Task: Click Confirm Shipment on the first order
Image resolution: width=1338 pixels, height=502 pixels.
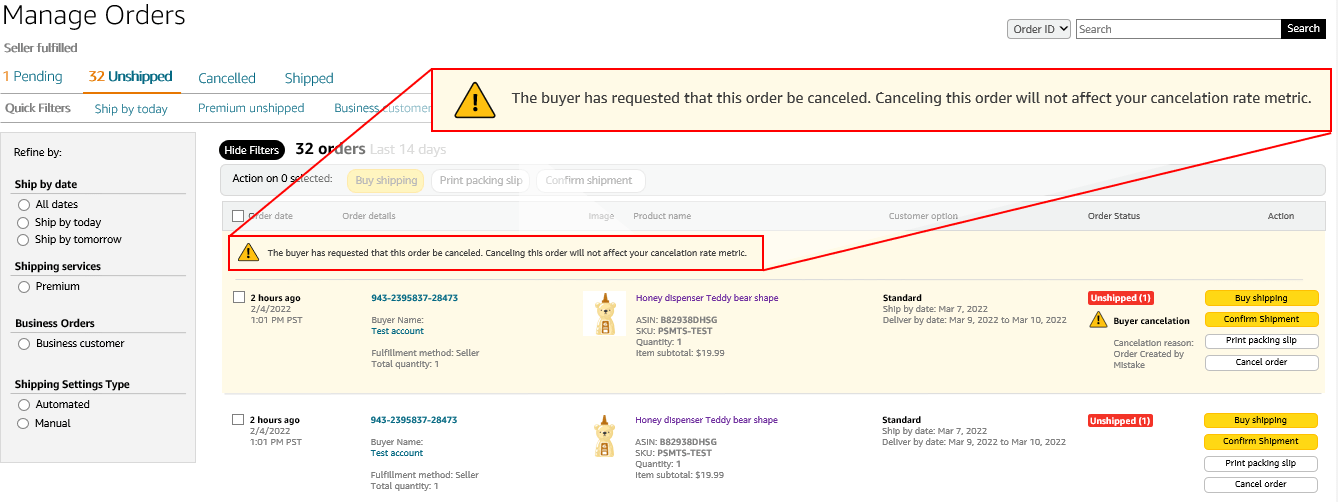Action: (1261, 320)
